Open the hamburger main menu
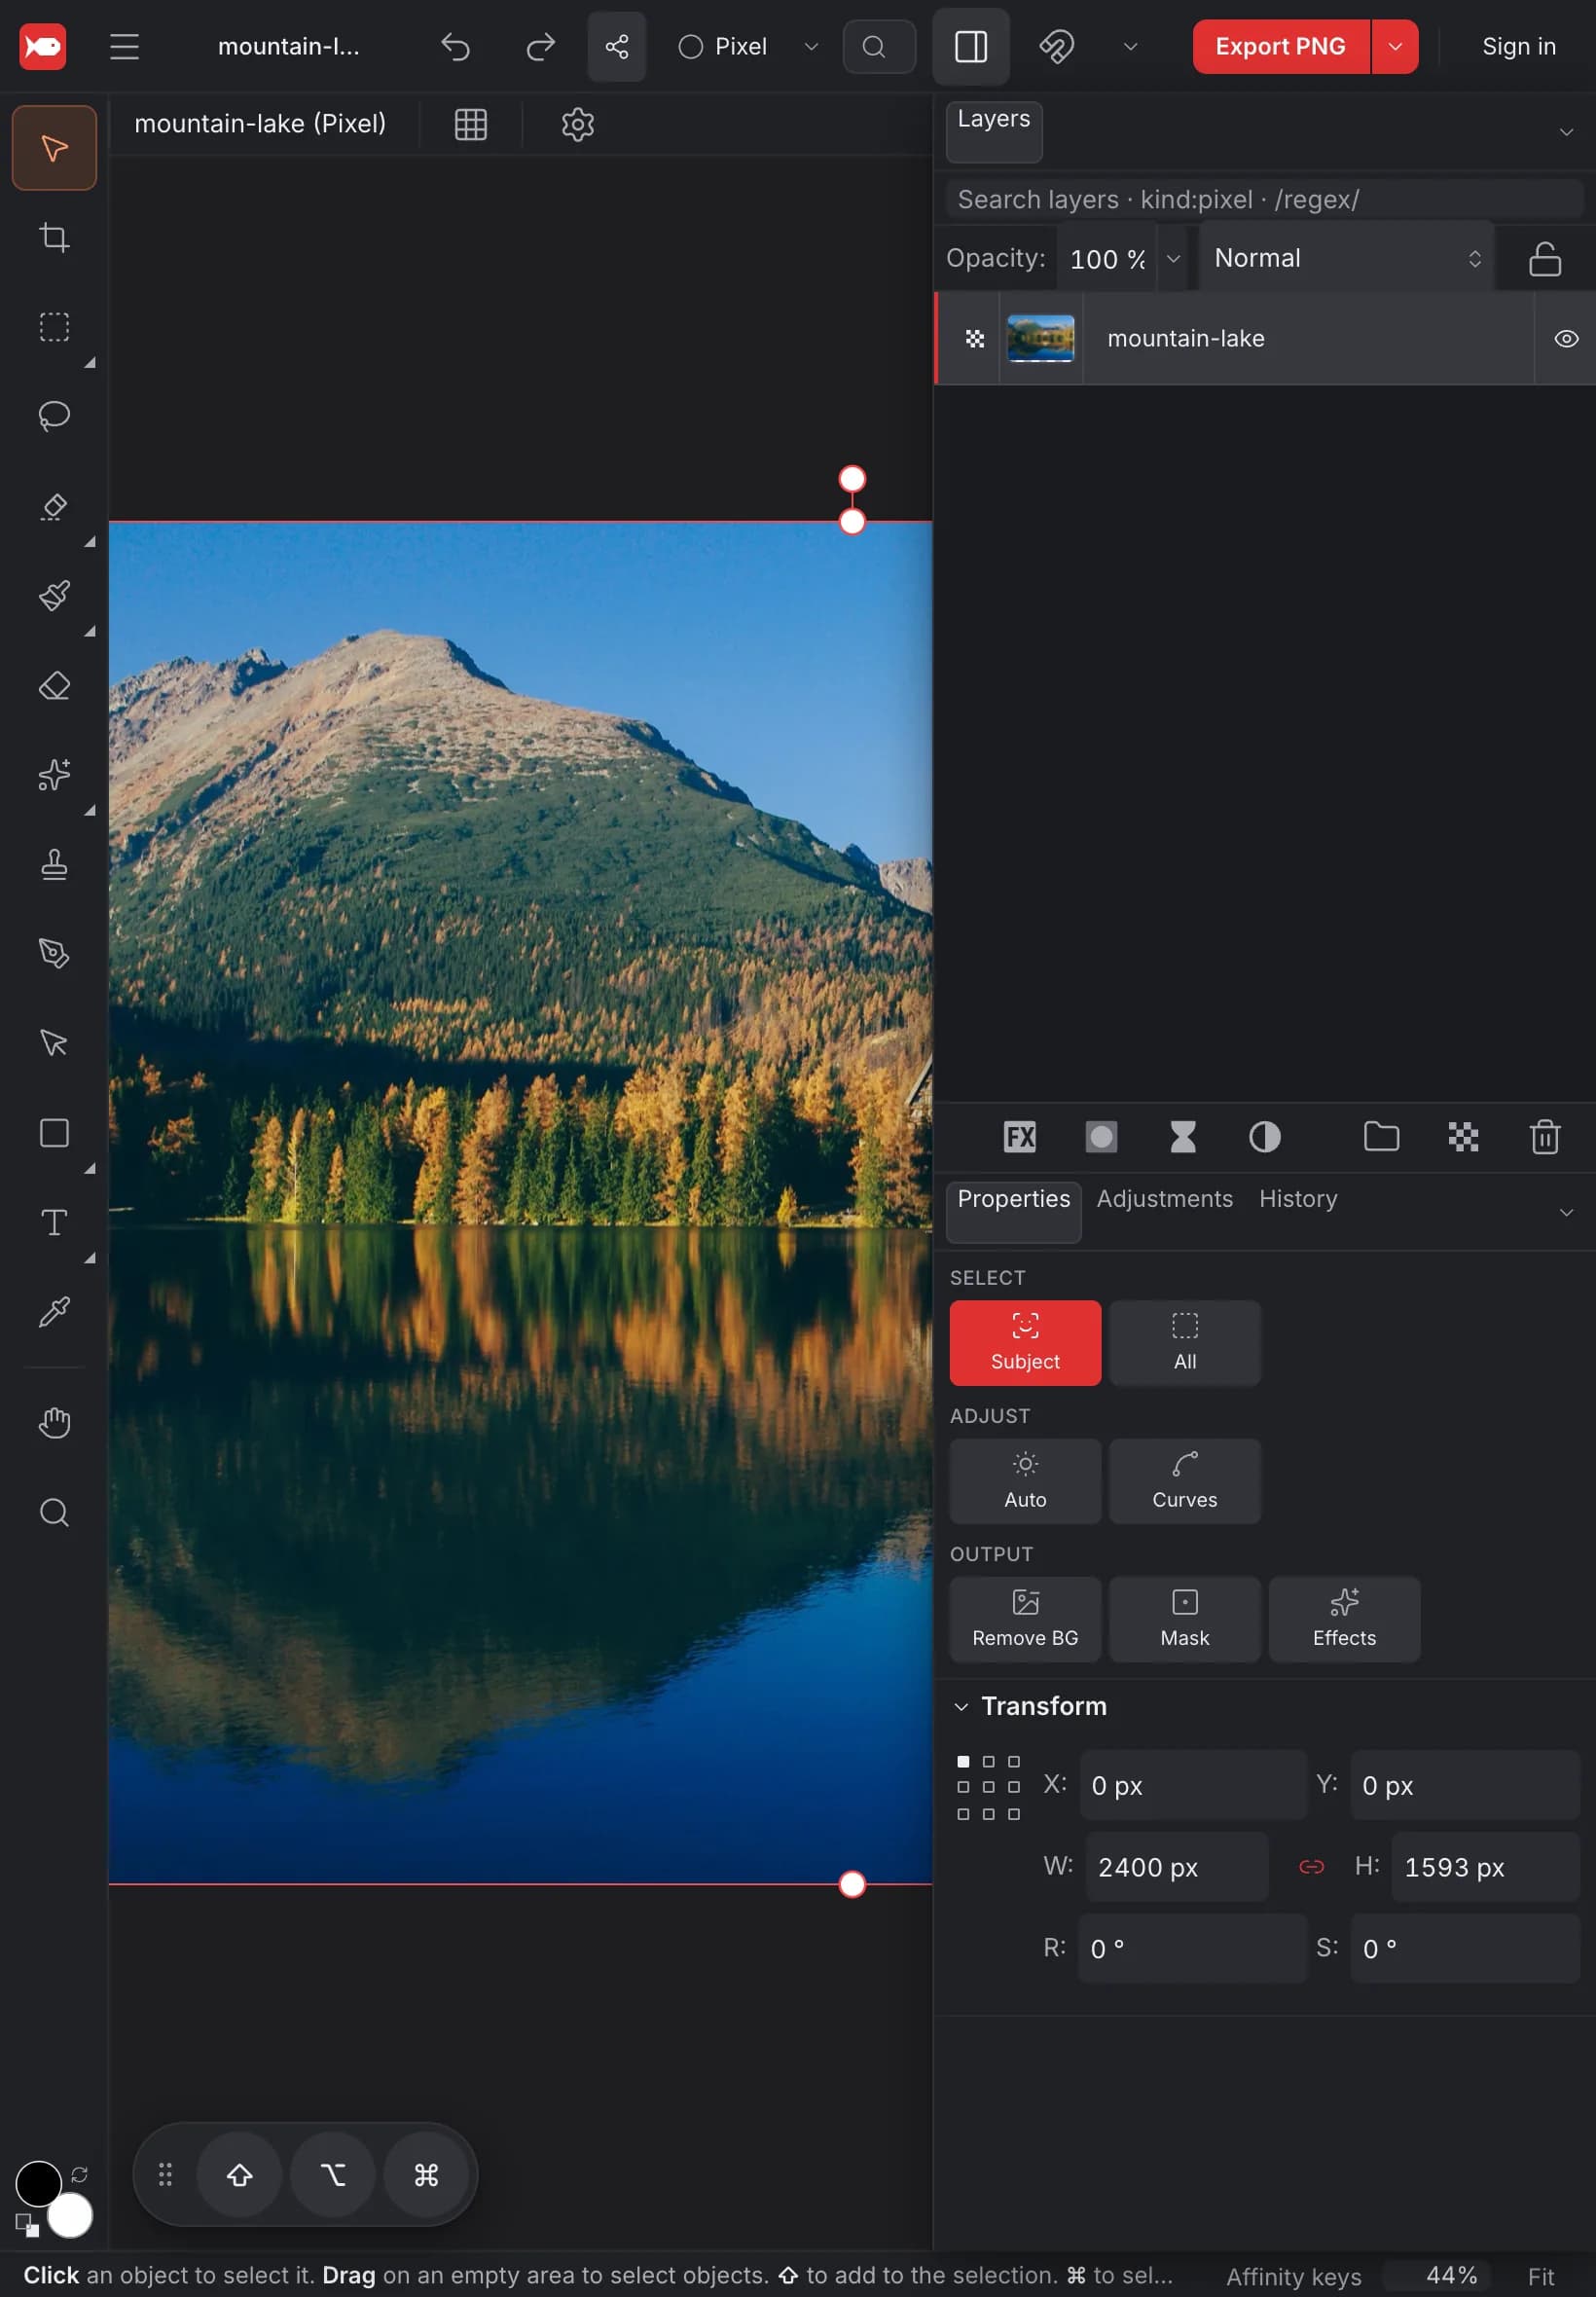This screenshot has width=1596, height=2297. click(124, 47)
